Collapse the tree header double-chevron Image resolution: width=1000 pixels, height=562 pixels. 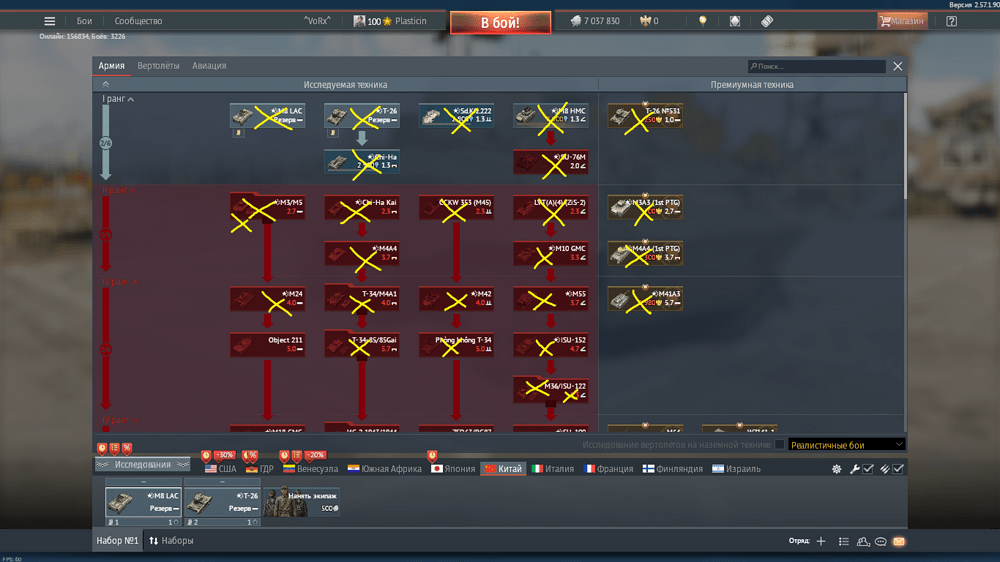(x=106, y=84)
